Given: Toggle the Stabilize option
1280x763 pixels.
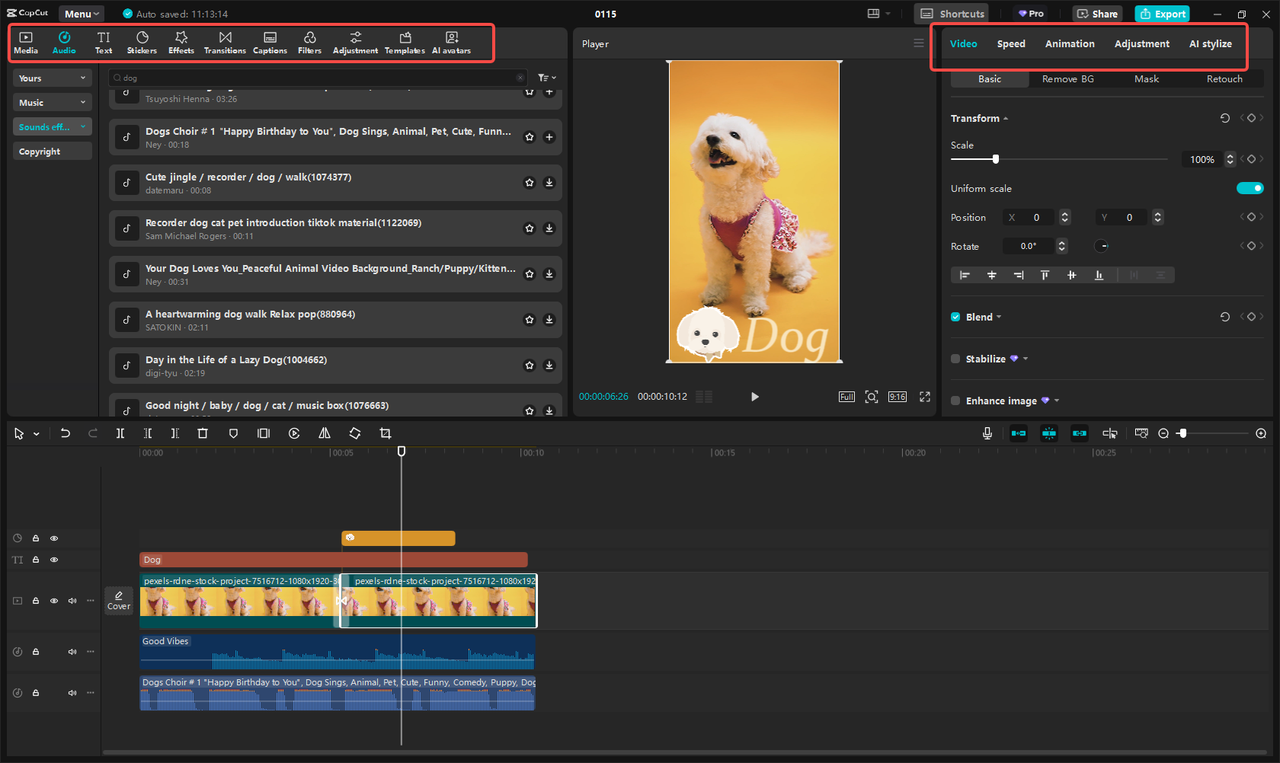Looking at the screenshot, I should (x=955, y=358).
